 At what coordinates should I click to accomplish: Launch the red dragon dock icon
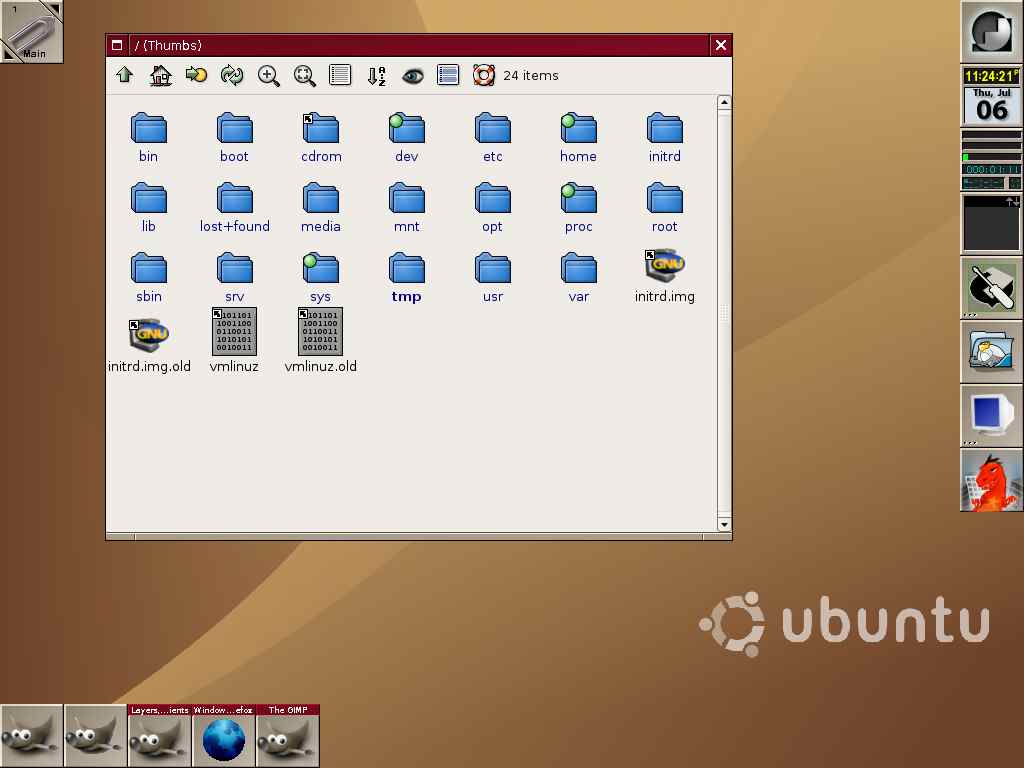pyautogui.click(x=991, y=479)
